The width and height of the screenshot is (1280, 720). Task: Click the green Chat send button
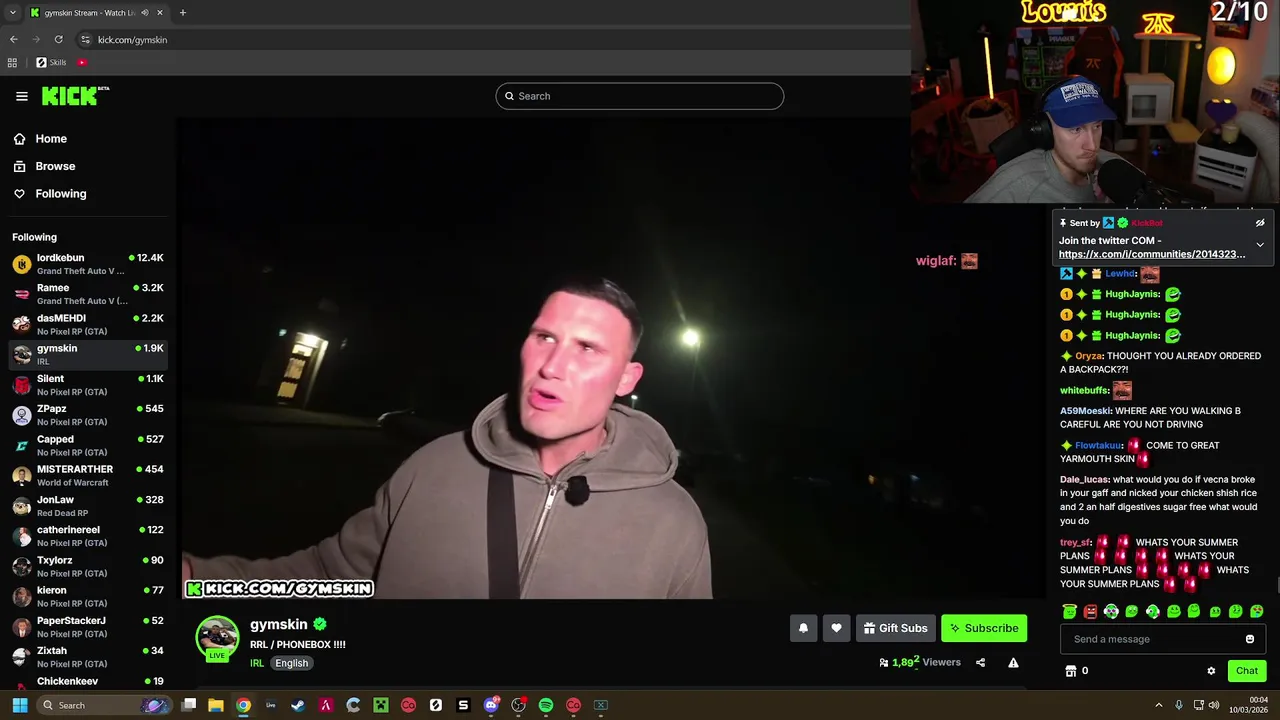(1246, 671)
